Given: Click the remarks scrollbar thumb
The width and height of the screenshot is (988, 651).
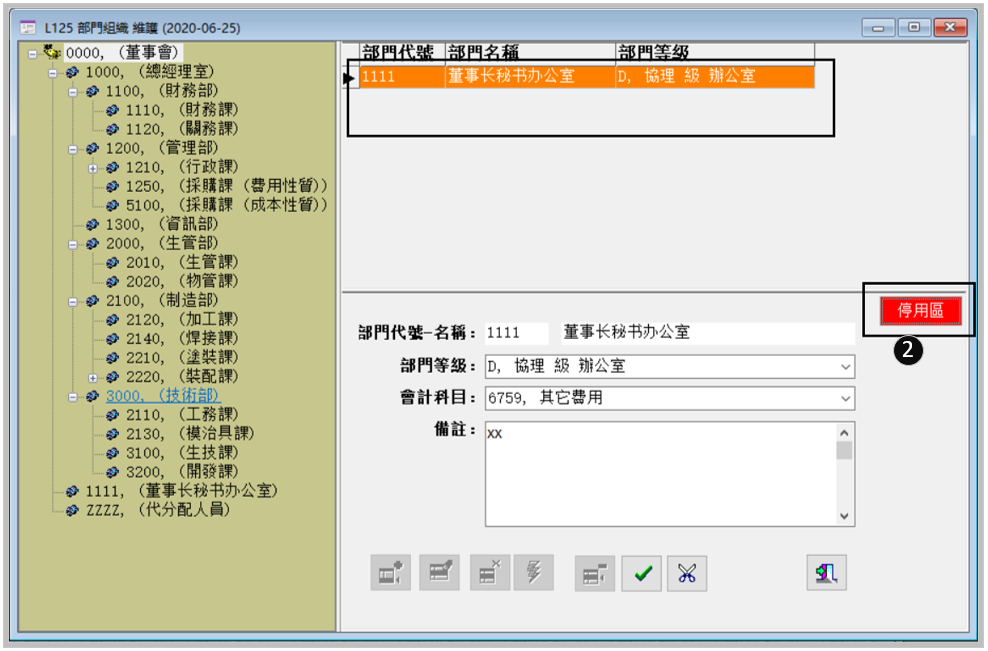Looking at the screenshot, I should [x=844, y=450].
